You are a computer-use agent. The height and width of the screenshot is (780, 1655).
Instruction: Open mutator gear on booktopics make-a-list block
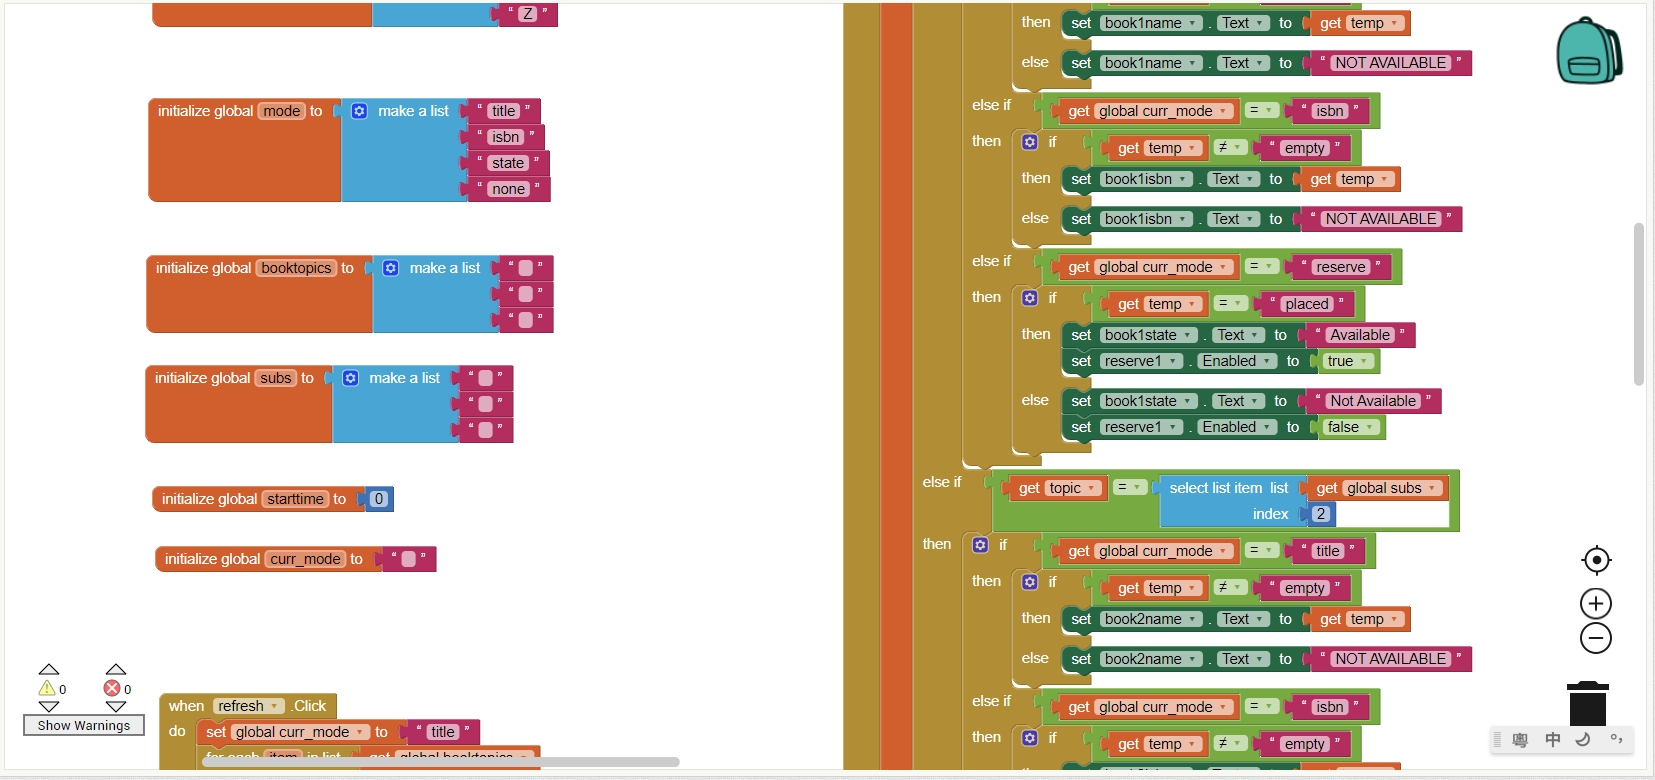point(391,268)
